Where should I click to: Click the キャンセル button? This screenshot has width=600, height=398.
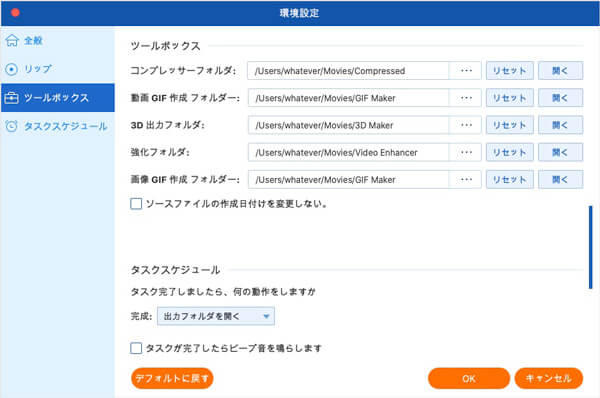pyautogui.click(x=549, y=378)
